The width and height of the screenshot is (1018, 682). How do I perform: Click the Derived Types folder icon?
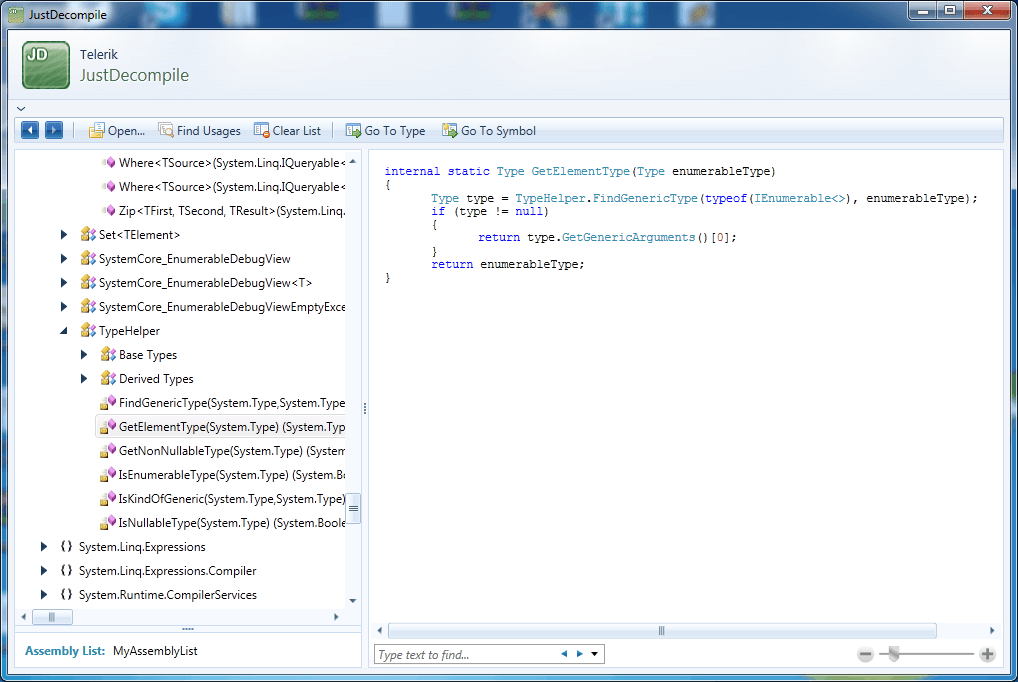[108, 379]
